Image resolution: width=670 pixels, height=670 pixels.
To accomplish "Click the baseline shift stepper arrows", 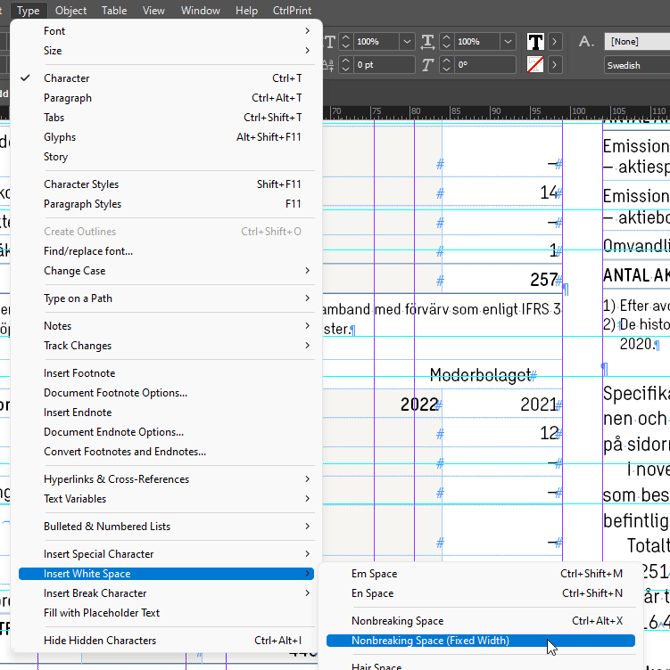I will click(x=345, y=65).
